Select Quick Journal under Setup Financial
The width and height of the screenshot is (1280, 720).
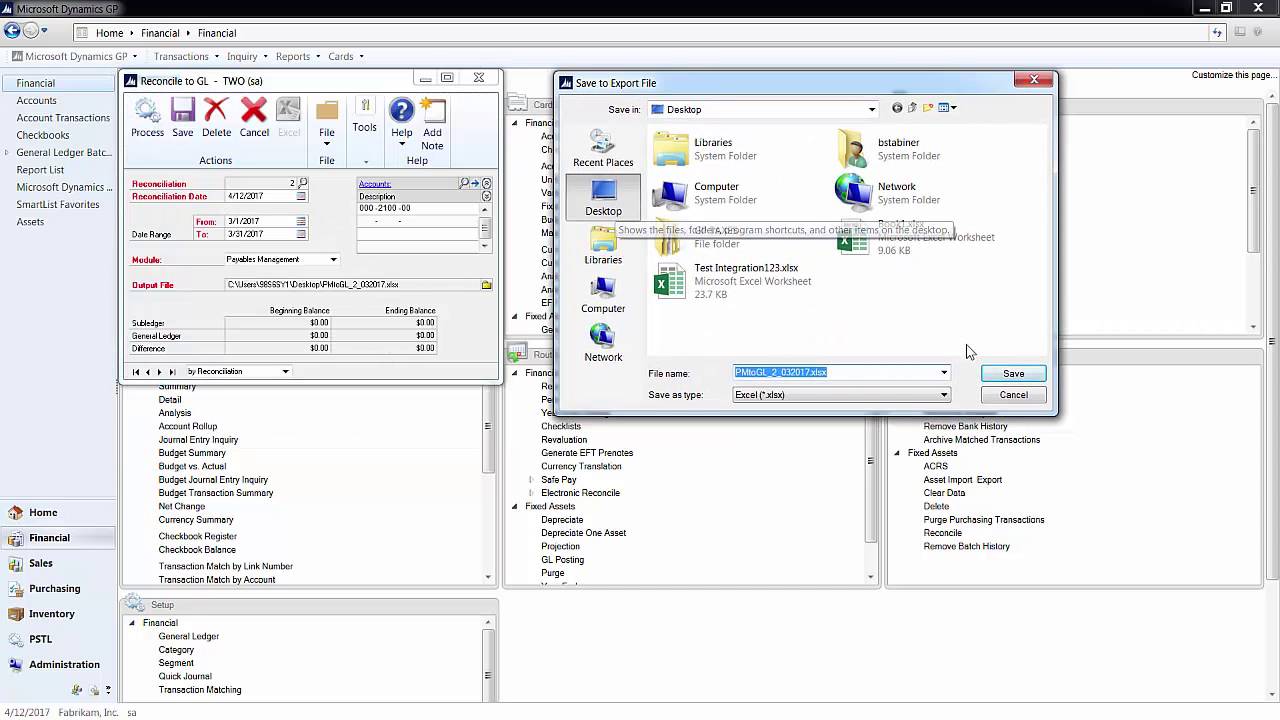(x=185, y=676)
